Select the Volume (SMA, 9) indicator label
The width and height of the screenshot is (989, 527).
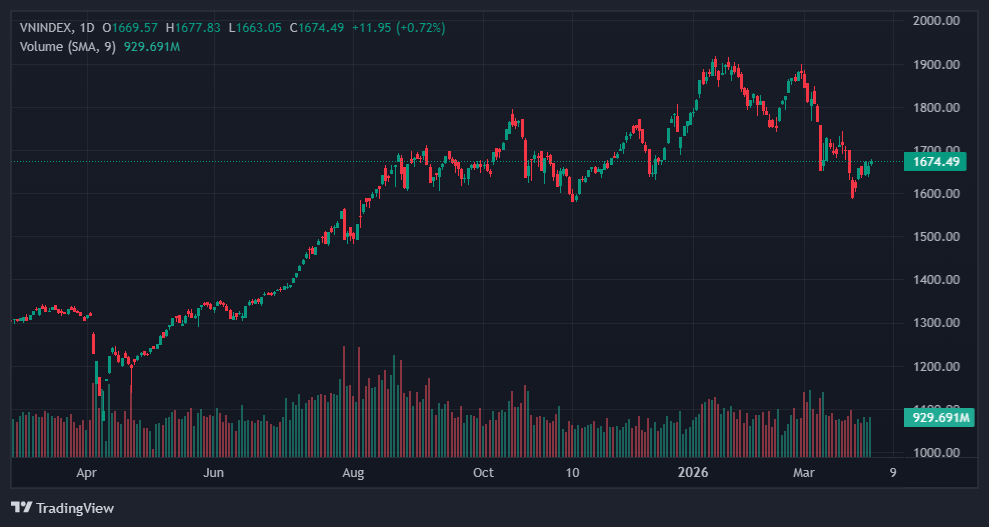(68, 46)
